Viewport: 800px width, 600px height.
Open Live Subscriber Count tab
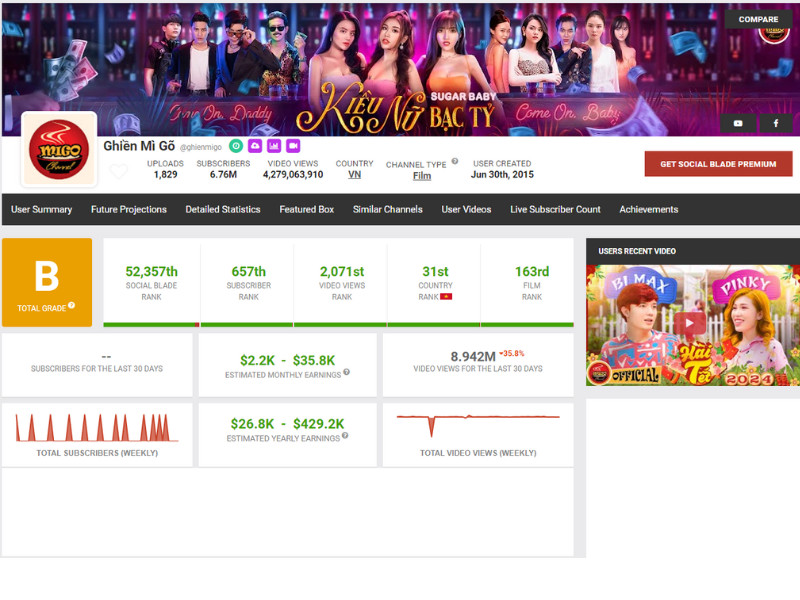coord(555,209)
